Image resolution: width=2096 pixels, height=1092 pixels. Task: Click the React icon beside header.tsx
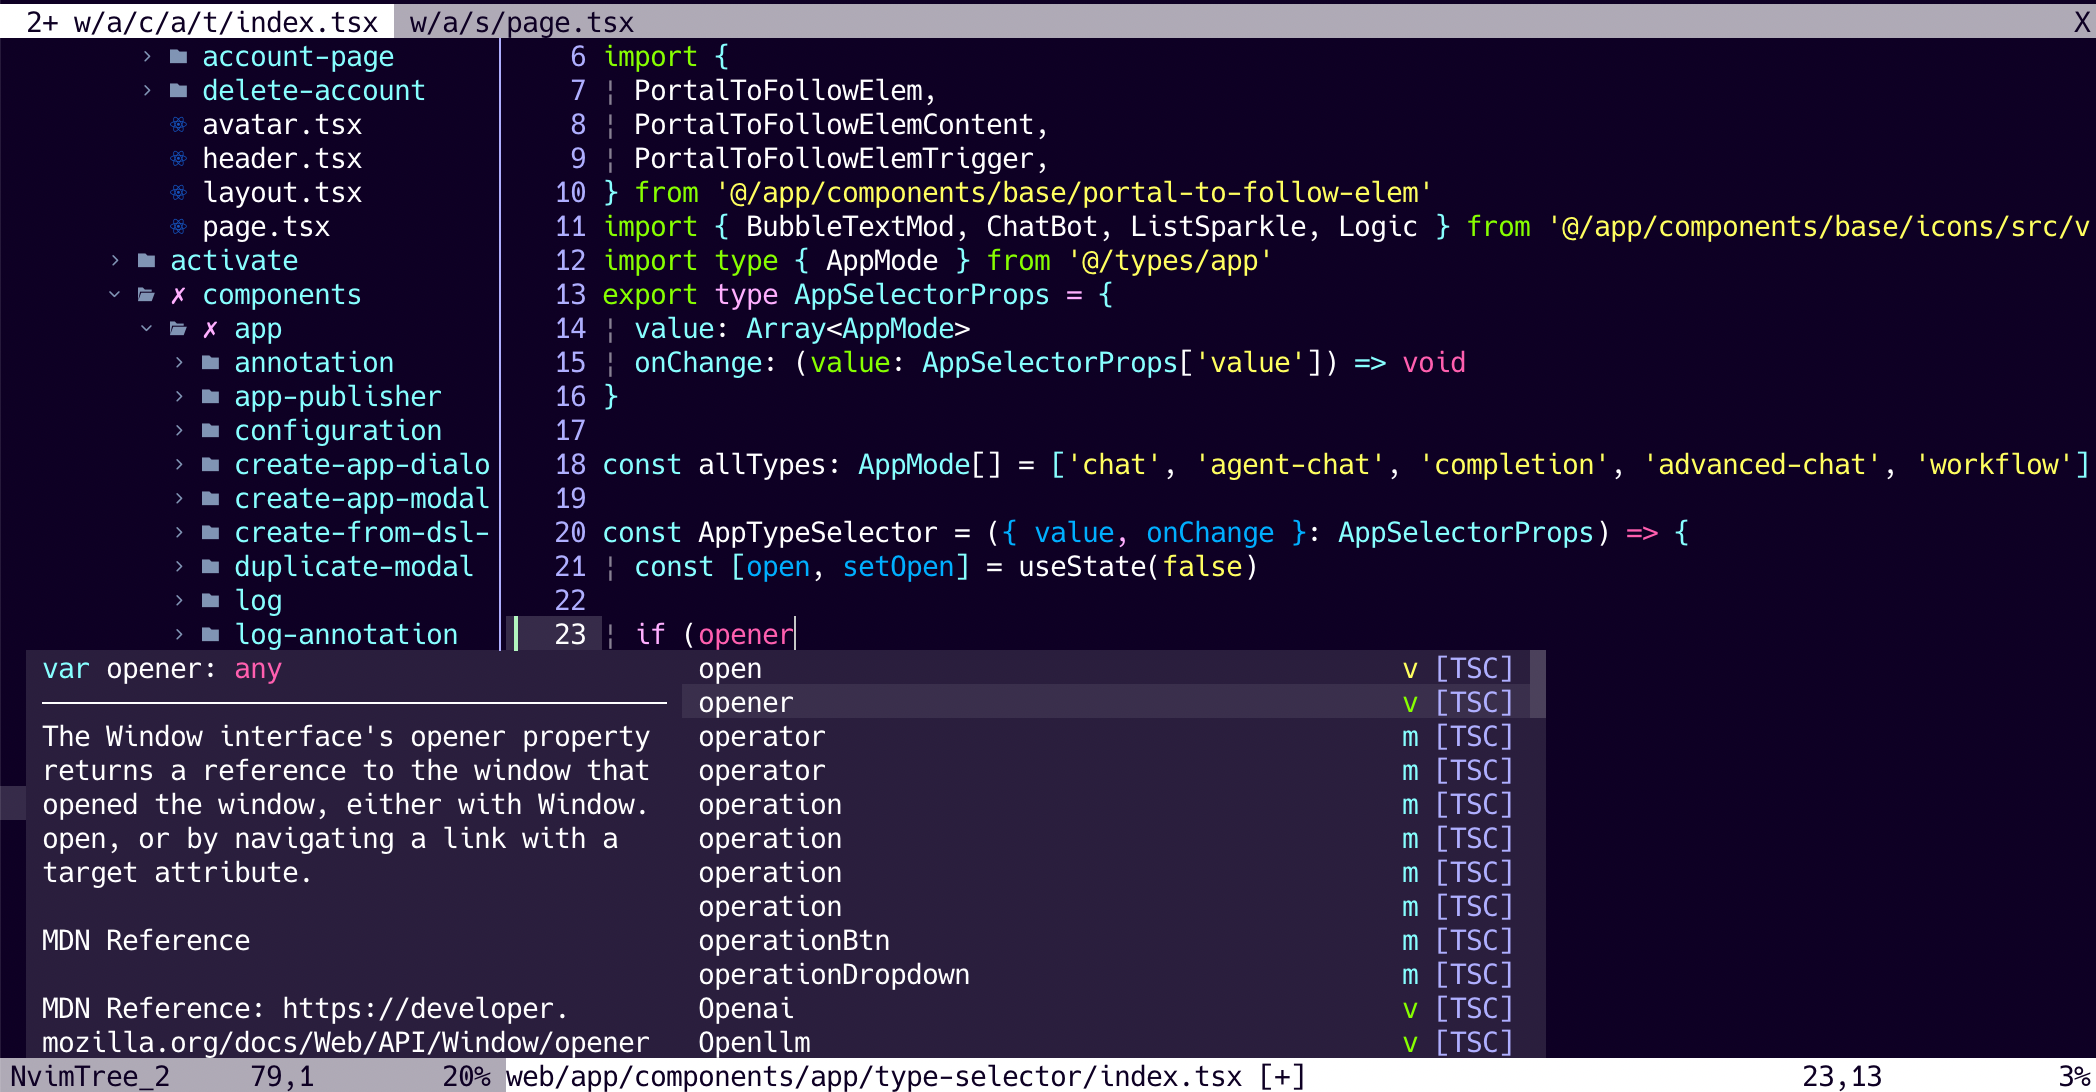point(178,159)
